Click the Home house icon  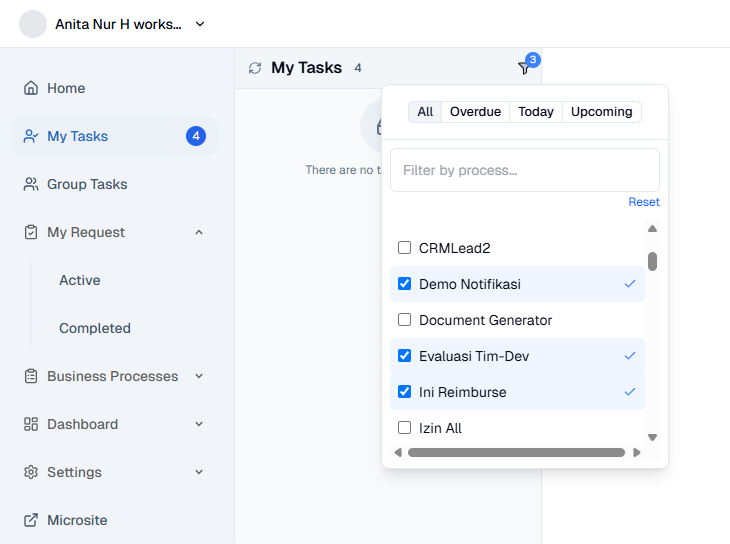pyautogui.click(x=31, y=88)
